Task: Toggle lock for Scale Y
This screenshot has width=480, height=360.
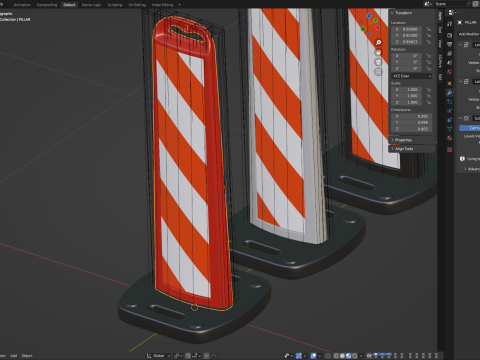Action: (428, 96)
